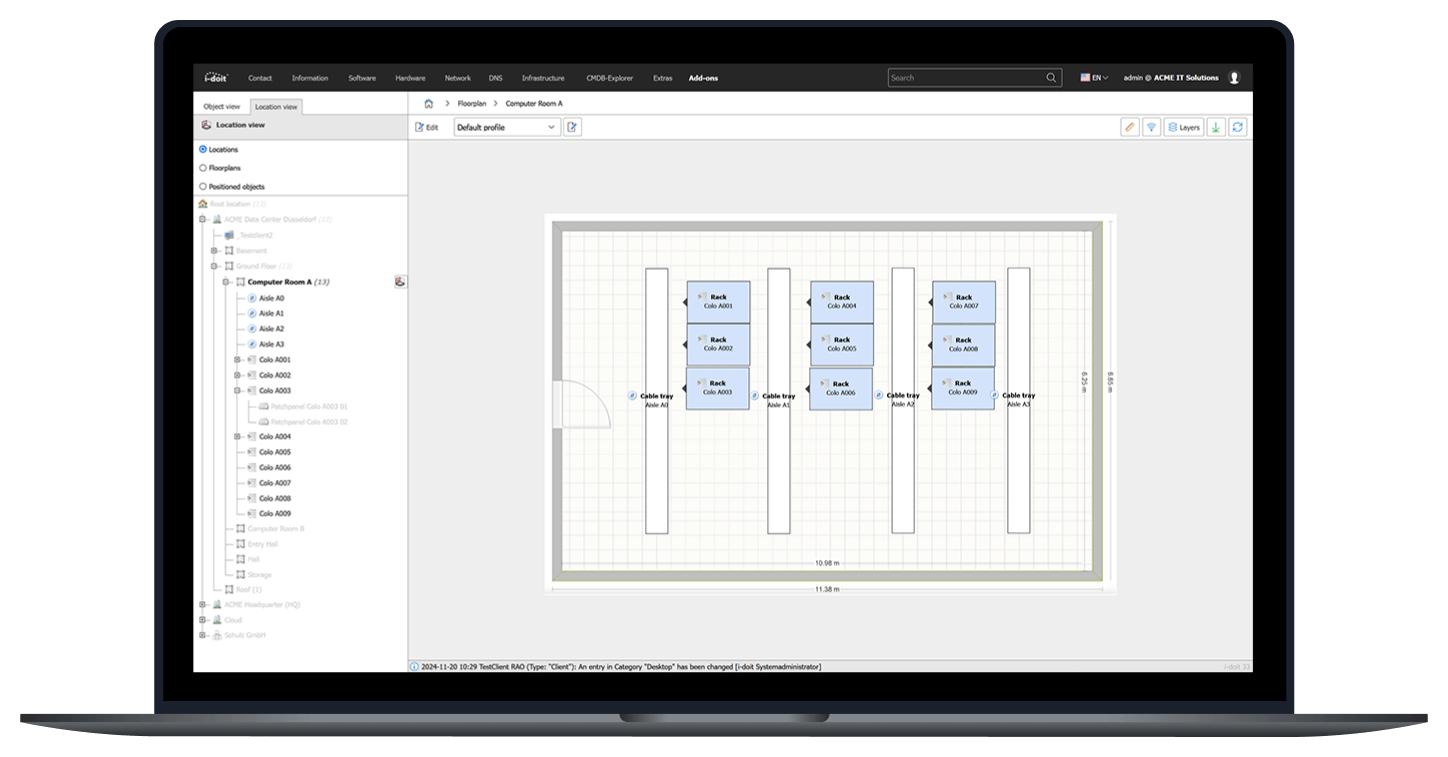This screenshot has height=757, width=1448.
Task: Open the DNS menu
Action: (496, 78)
